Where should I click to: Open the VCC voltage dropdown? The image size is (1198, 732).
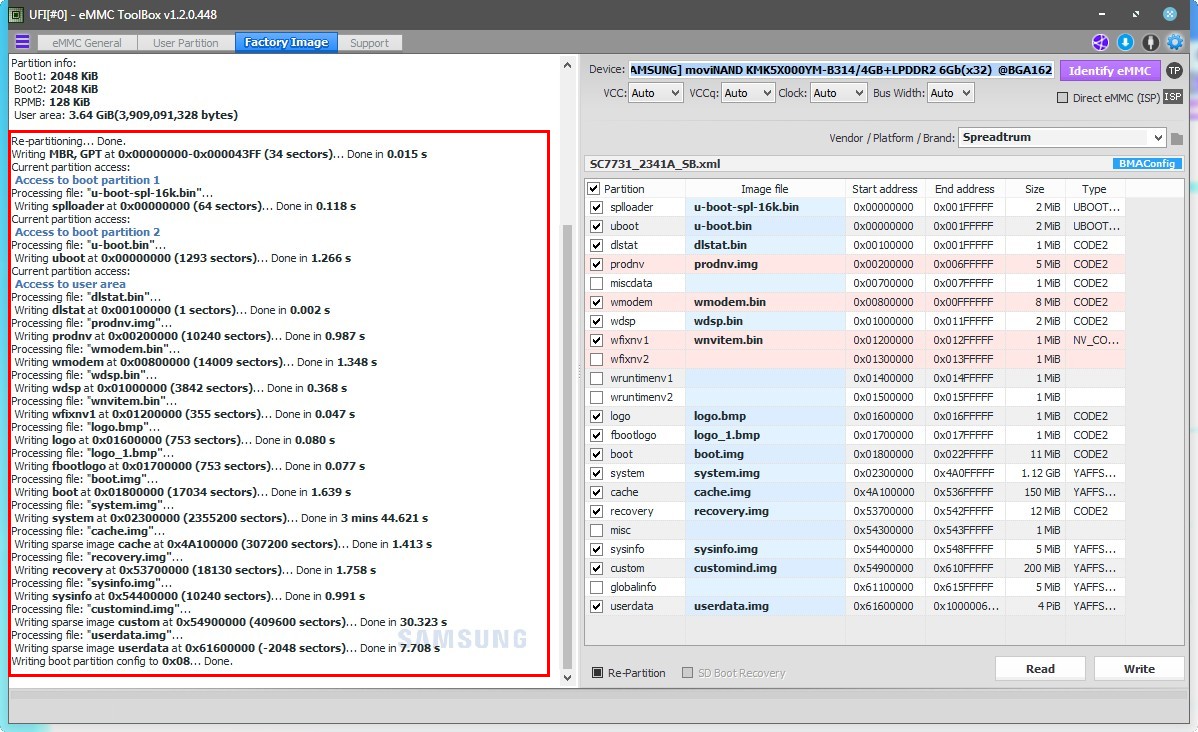655,93
